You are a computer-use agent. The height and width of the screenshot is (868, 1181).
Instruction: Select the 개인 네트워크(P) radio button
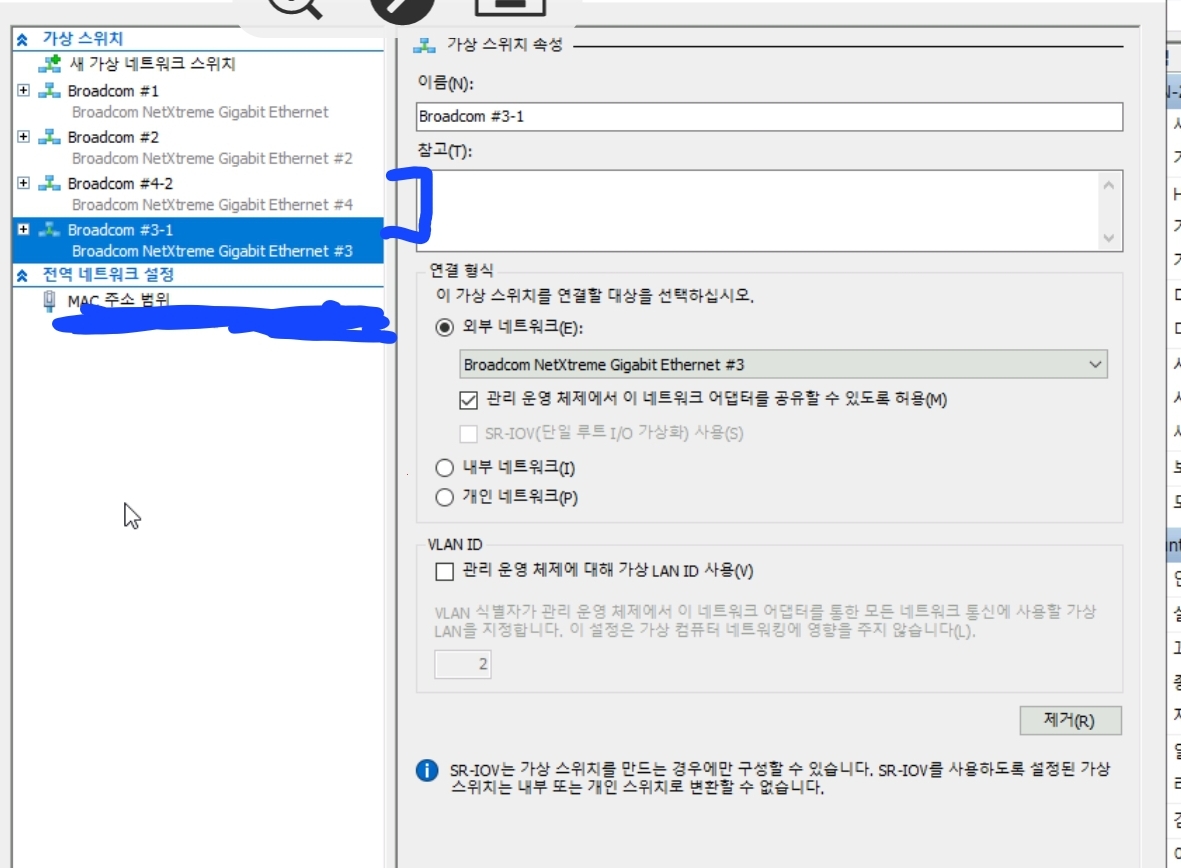pos(444,497)
